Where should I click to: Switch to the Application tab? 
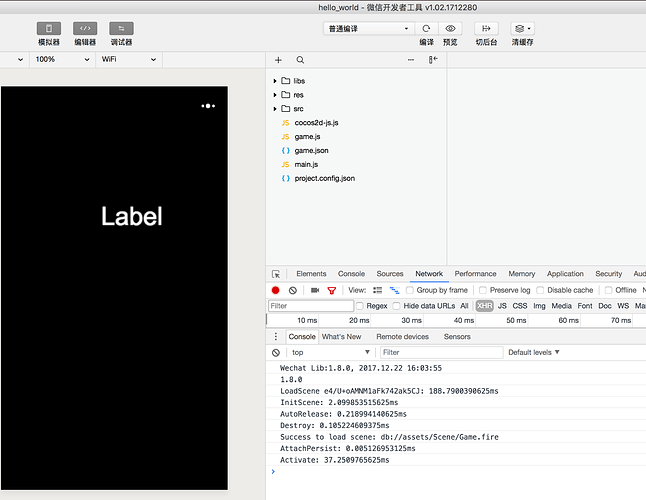click(x=565, y=274)
